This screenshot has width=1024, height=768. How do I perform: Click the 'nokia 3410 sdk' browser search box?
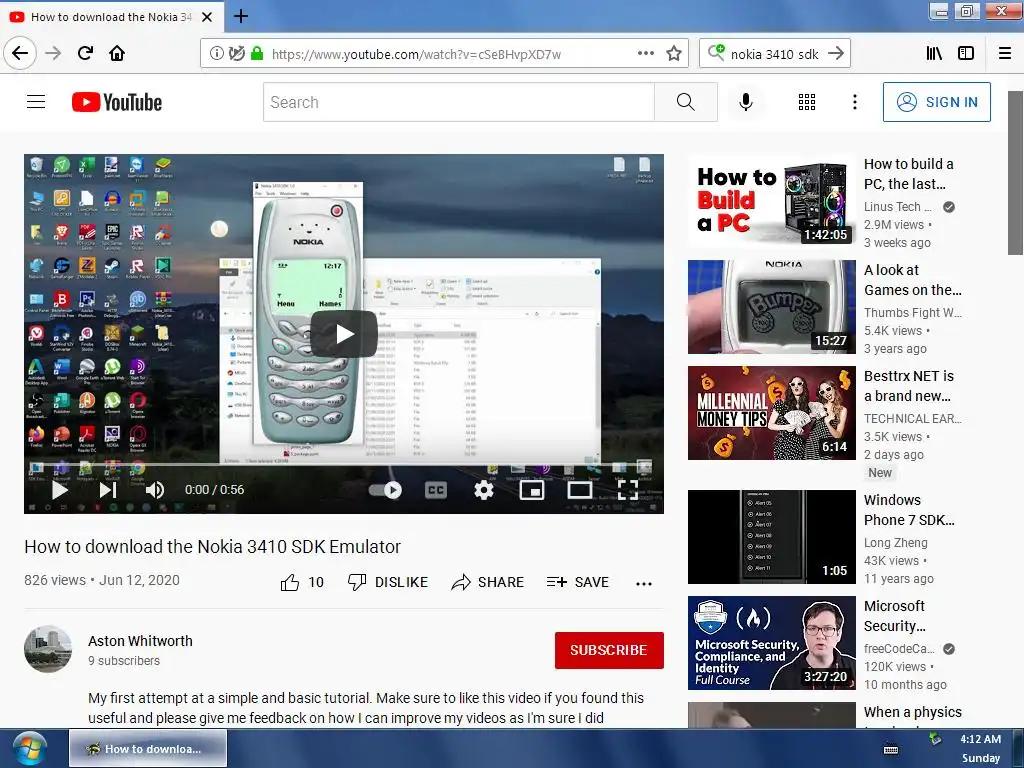[x=775, y=54]
